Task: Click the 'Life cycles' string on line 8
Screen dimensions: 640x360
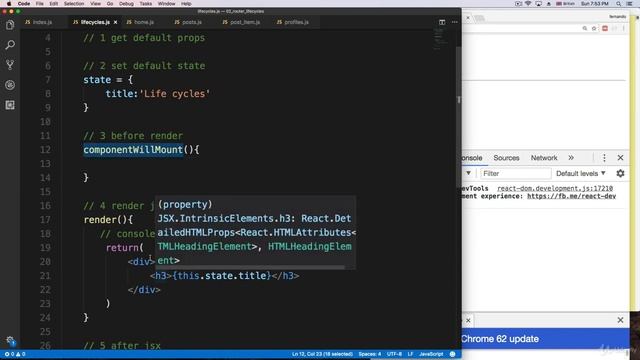Action: [175, 94]
